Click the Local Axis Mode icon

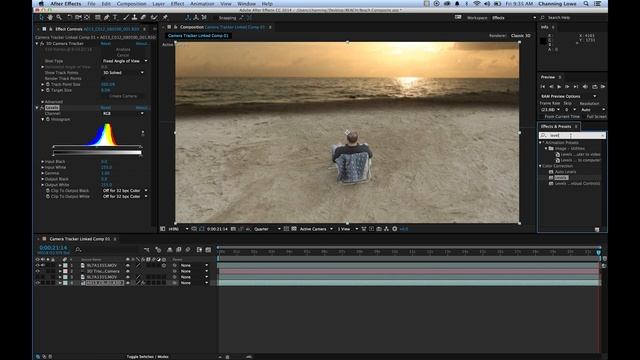pos(187,18)
